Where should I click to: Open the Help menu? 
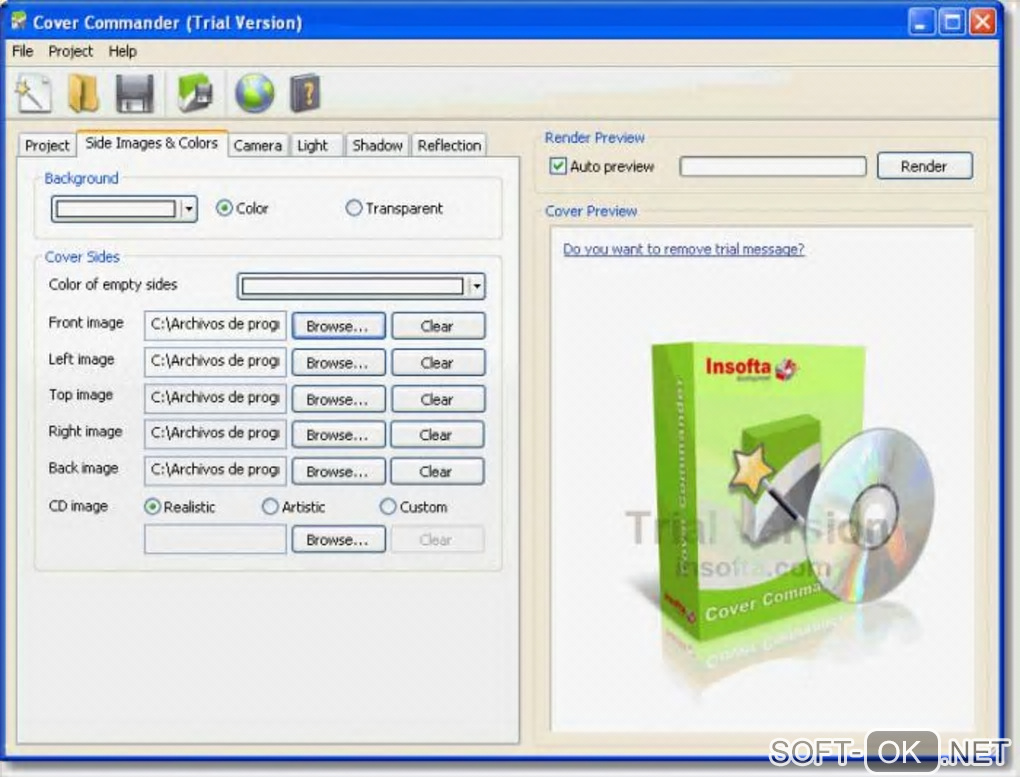pyautogui.click(x=122, y=51)
